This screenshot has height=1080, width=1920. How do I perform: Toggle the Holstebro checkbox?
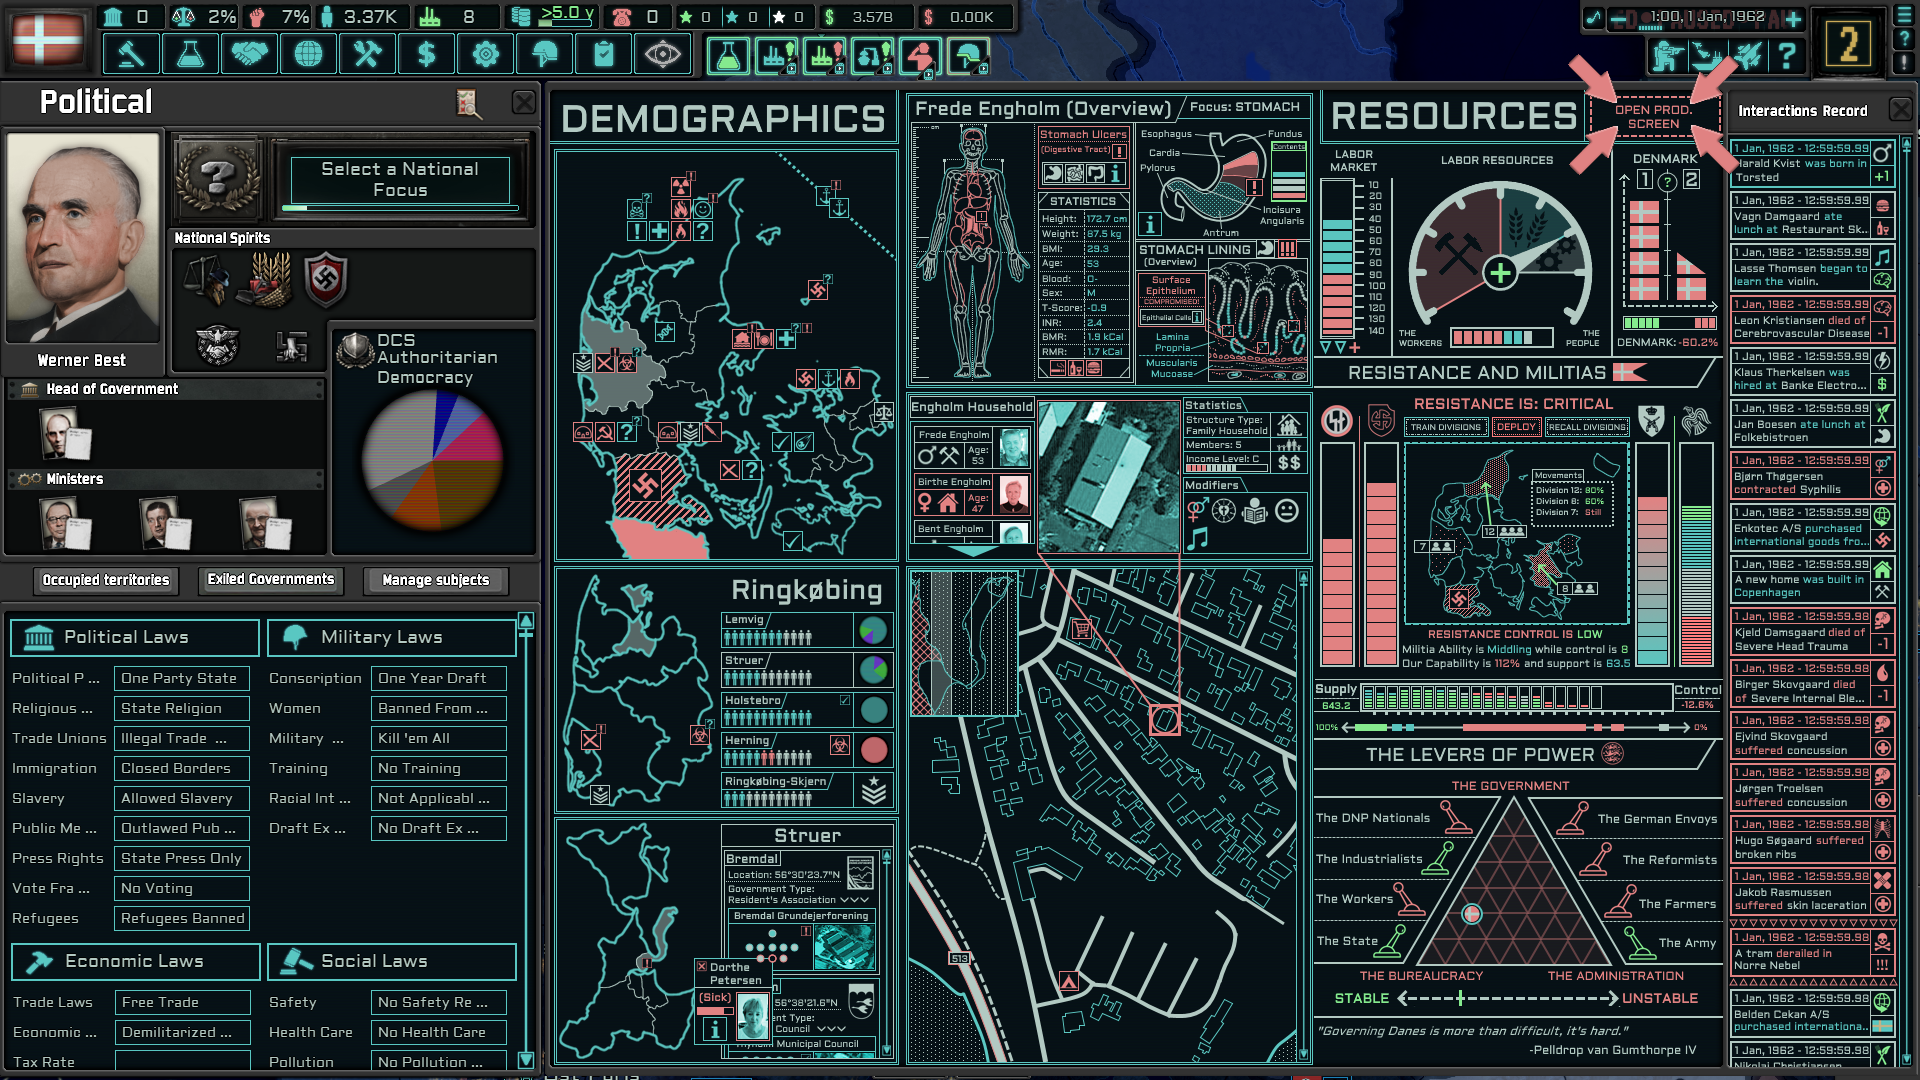click(845, 700)
